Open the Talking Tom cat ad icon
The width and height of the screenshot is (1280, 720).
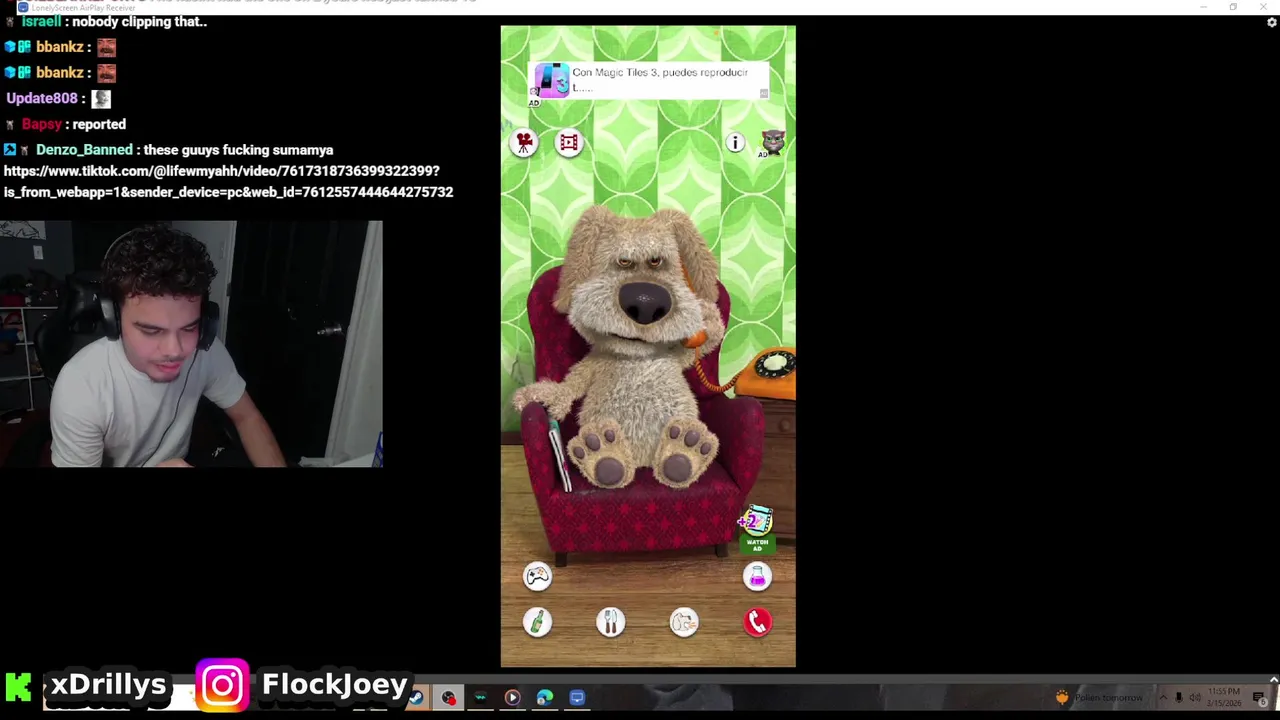[x=772, y=143]
